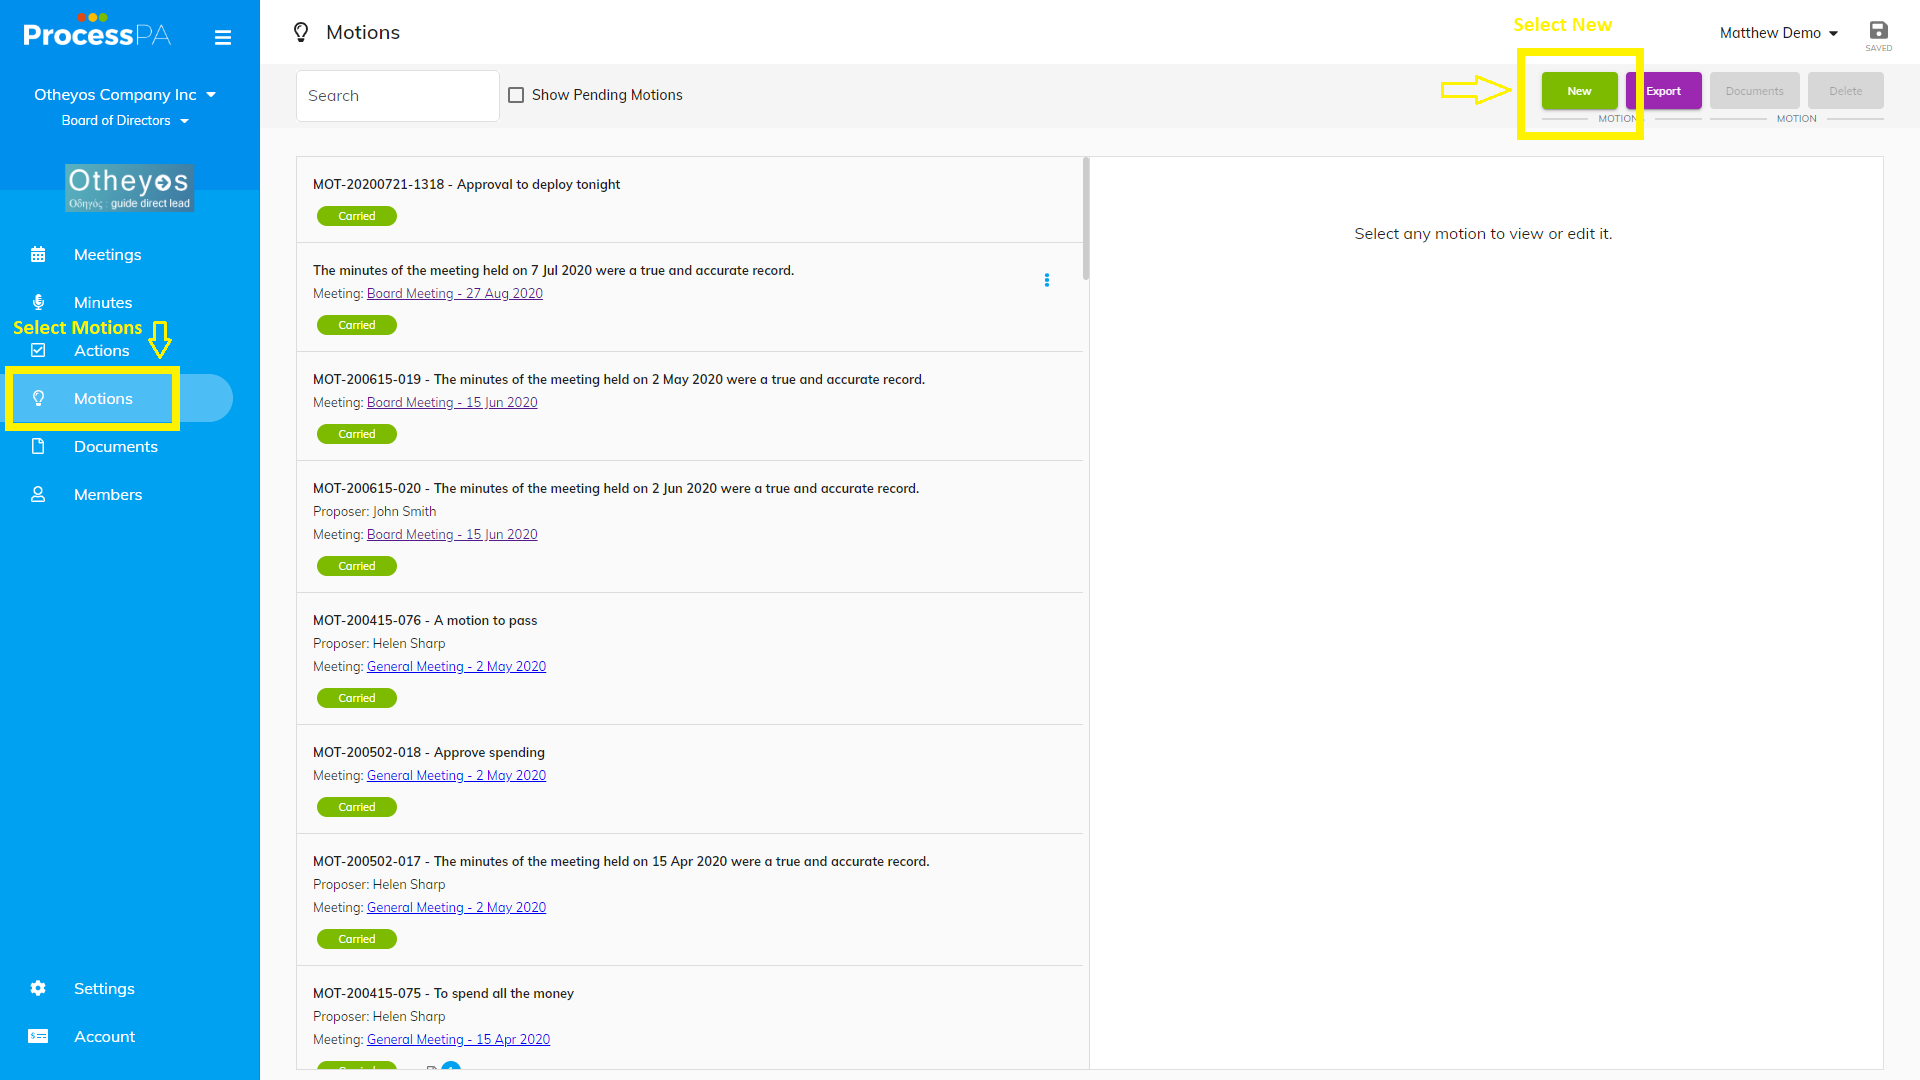Click the Minutes microphone icon
Viewport: 1920px width, 1080px height.
[x=38, y=302]
